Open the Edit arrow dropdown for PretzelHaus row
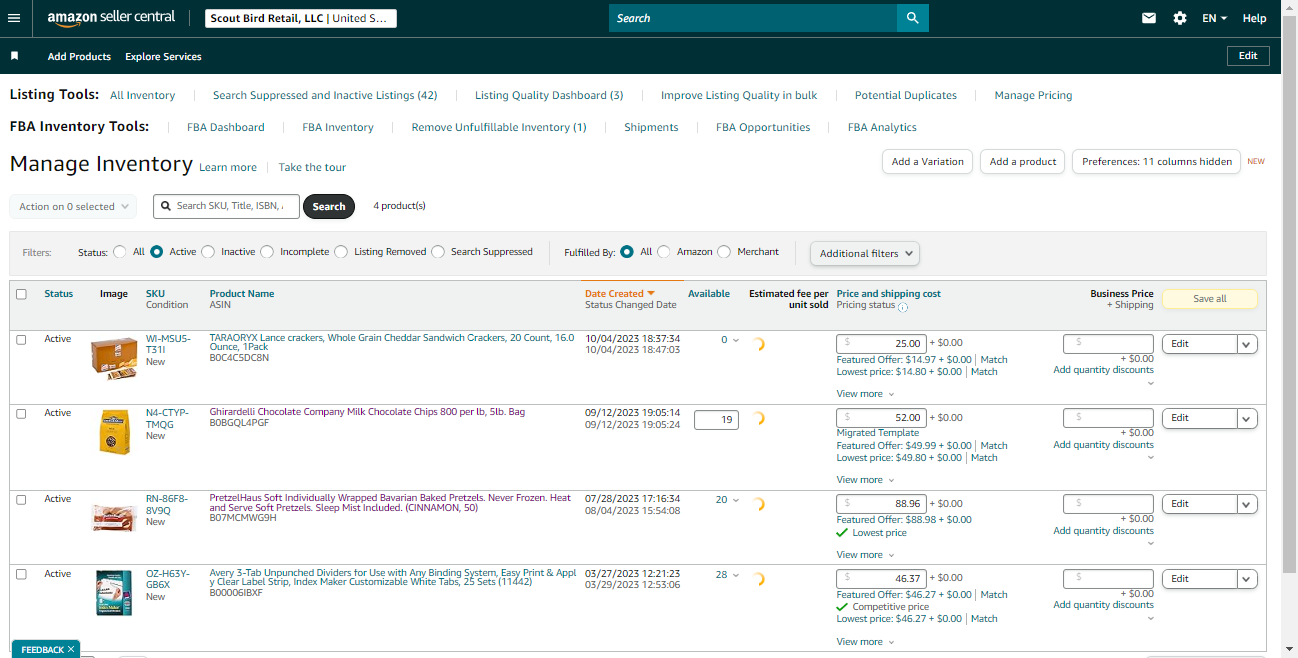Screen dimensions: 1298x658 tap(1247, 504)
